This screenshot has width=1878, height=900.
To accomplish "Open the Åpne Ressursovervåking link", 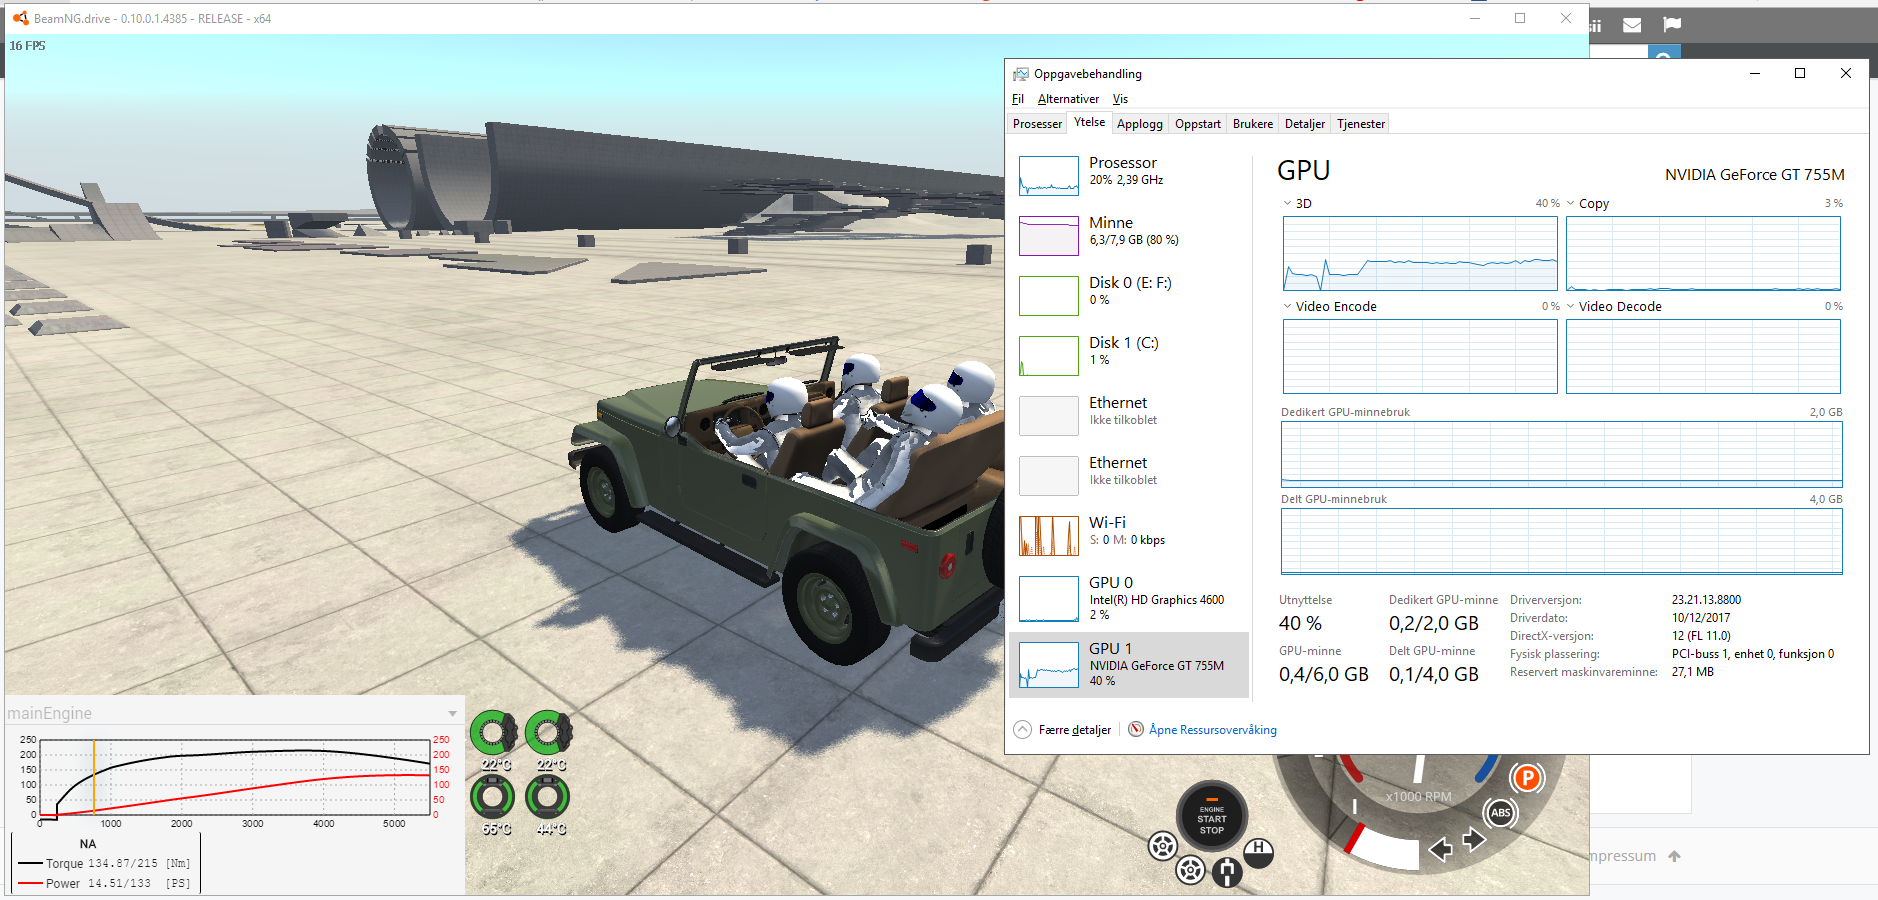I will pos(1213,730).
